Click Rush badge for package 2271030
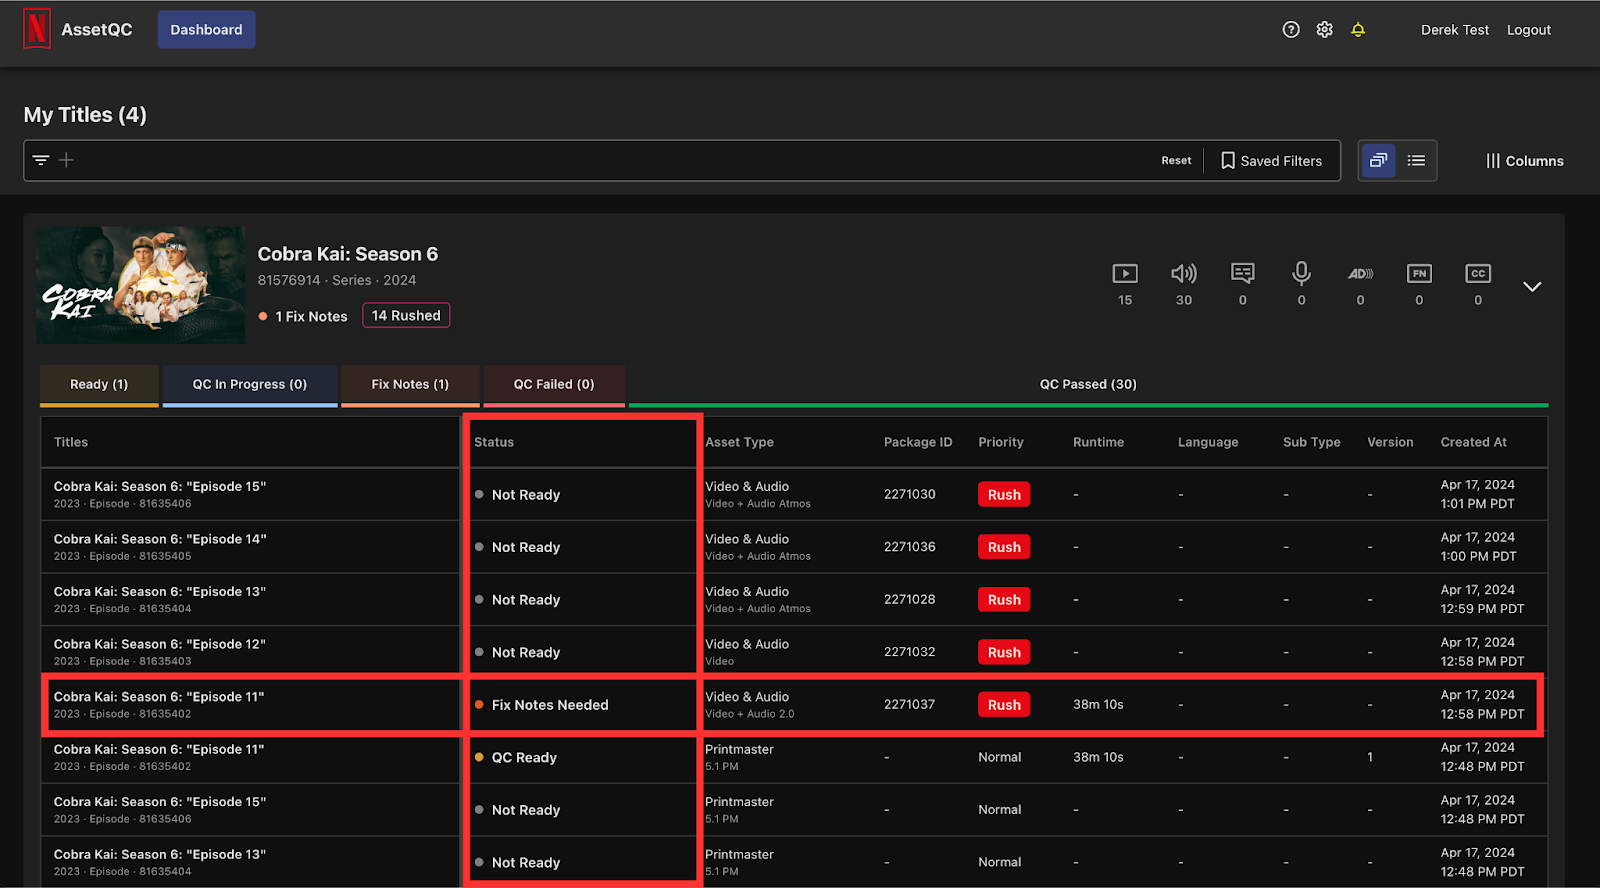 click(x=1004, y=494)
